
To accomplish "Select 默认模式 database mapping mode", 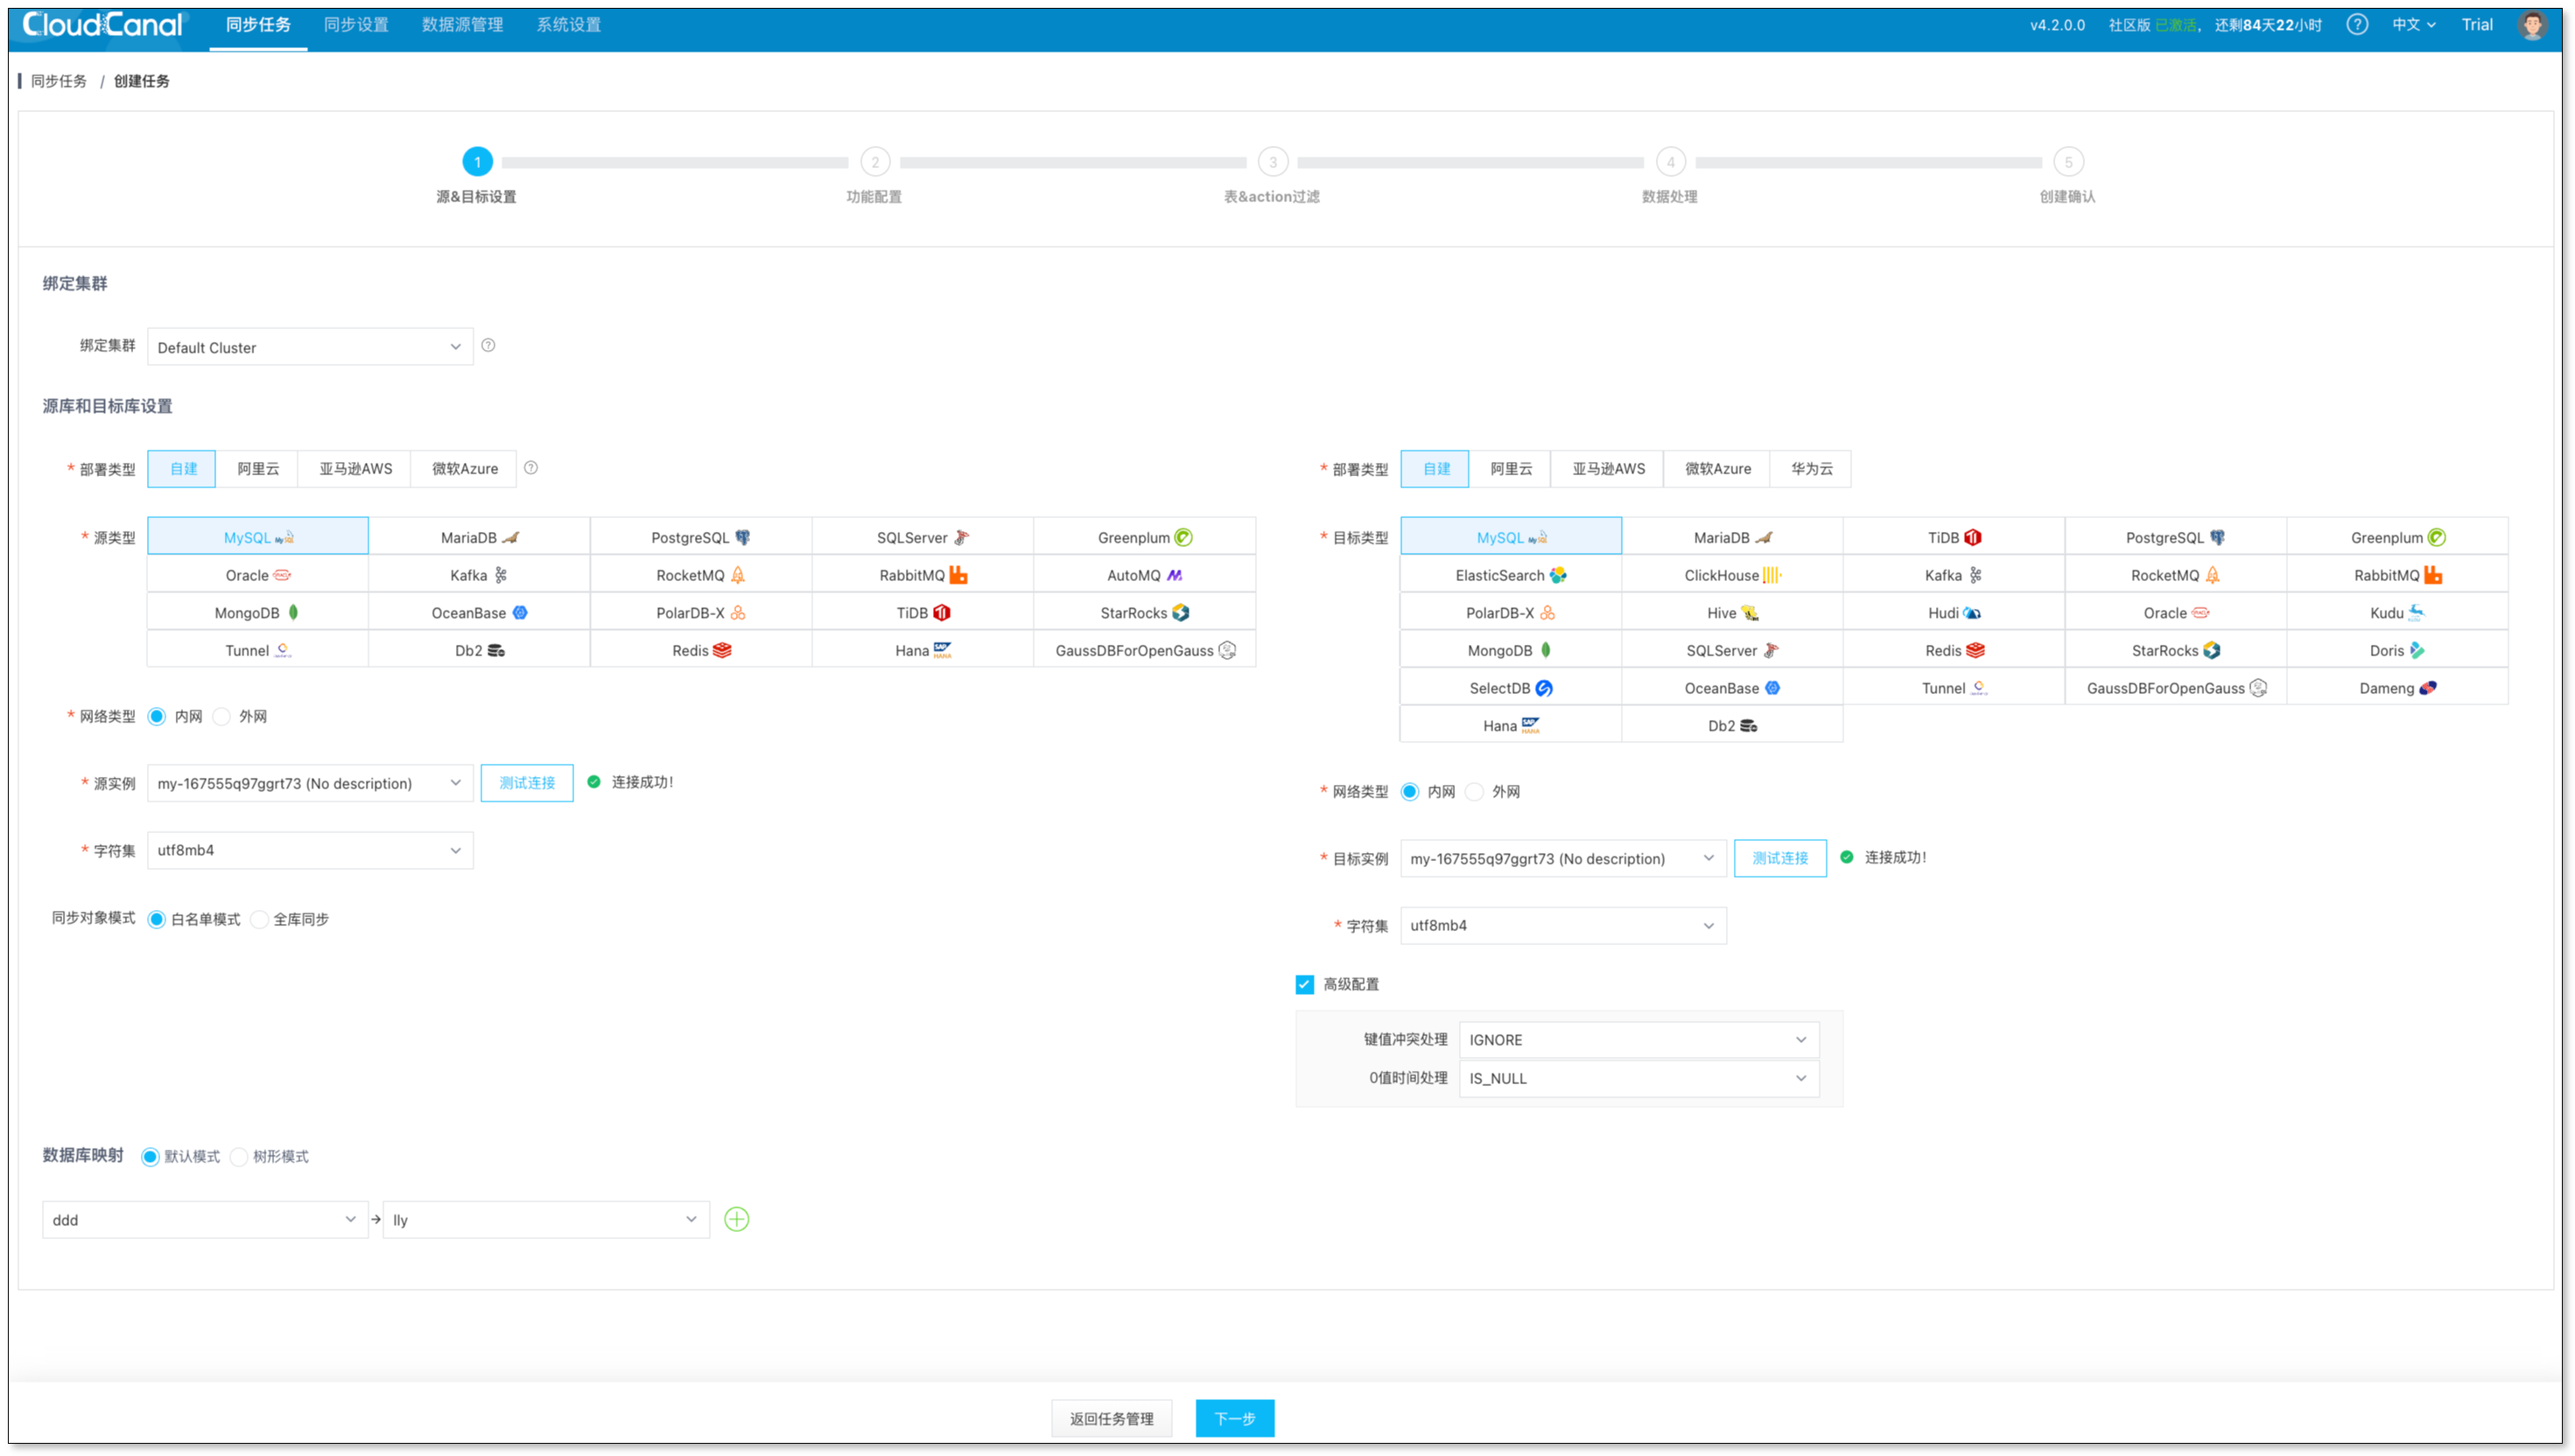I will point(150,1156).
